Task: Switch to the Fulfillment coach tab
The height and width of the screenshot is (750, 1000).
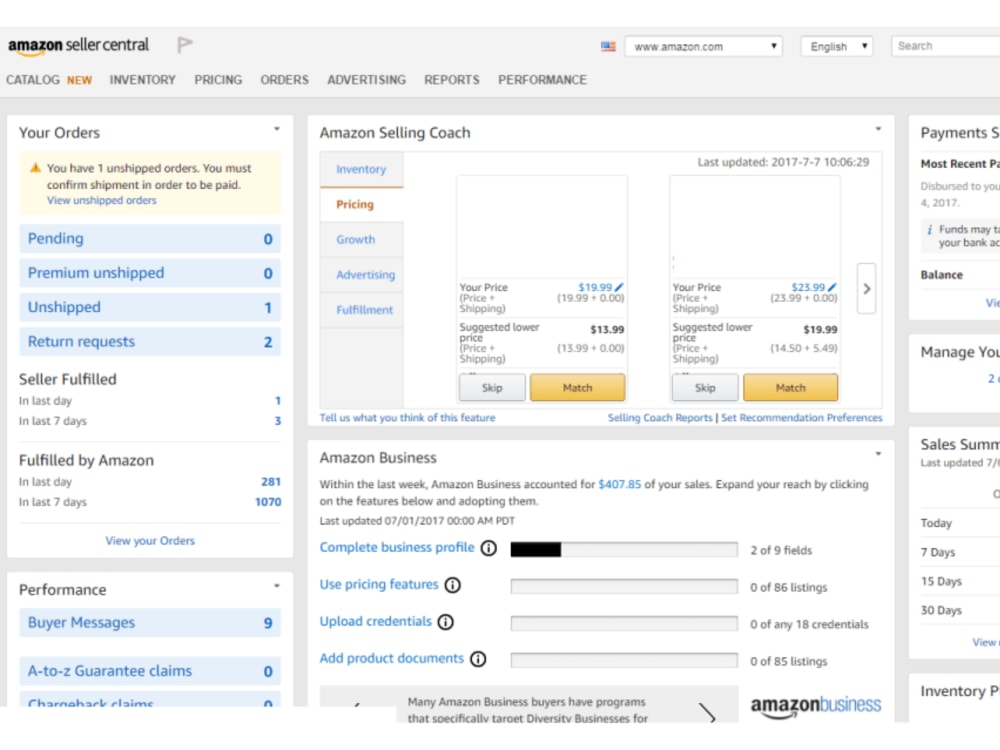Action: [362, 309]
